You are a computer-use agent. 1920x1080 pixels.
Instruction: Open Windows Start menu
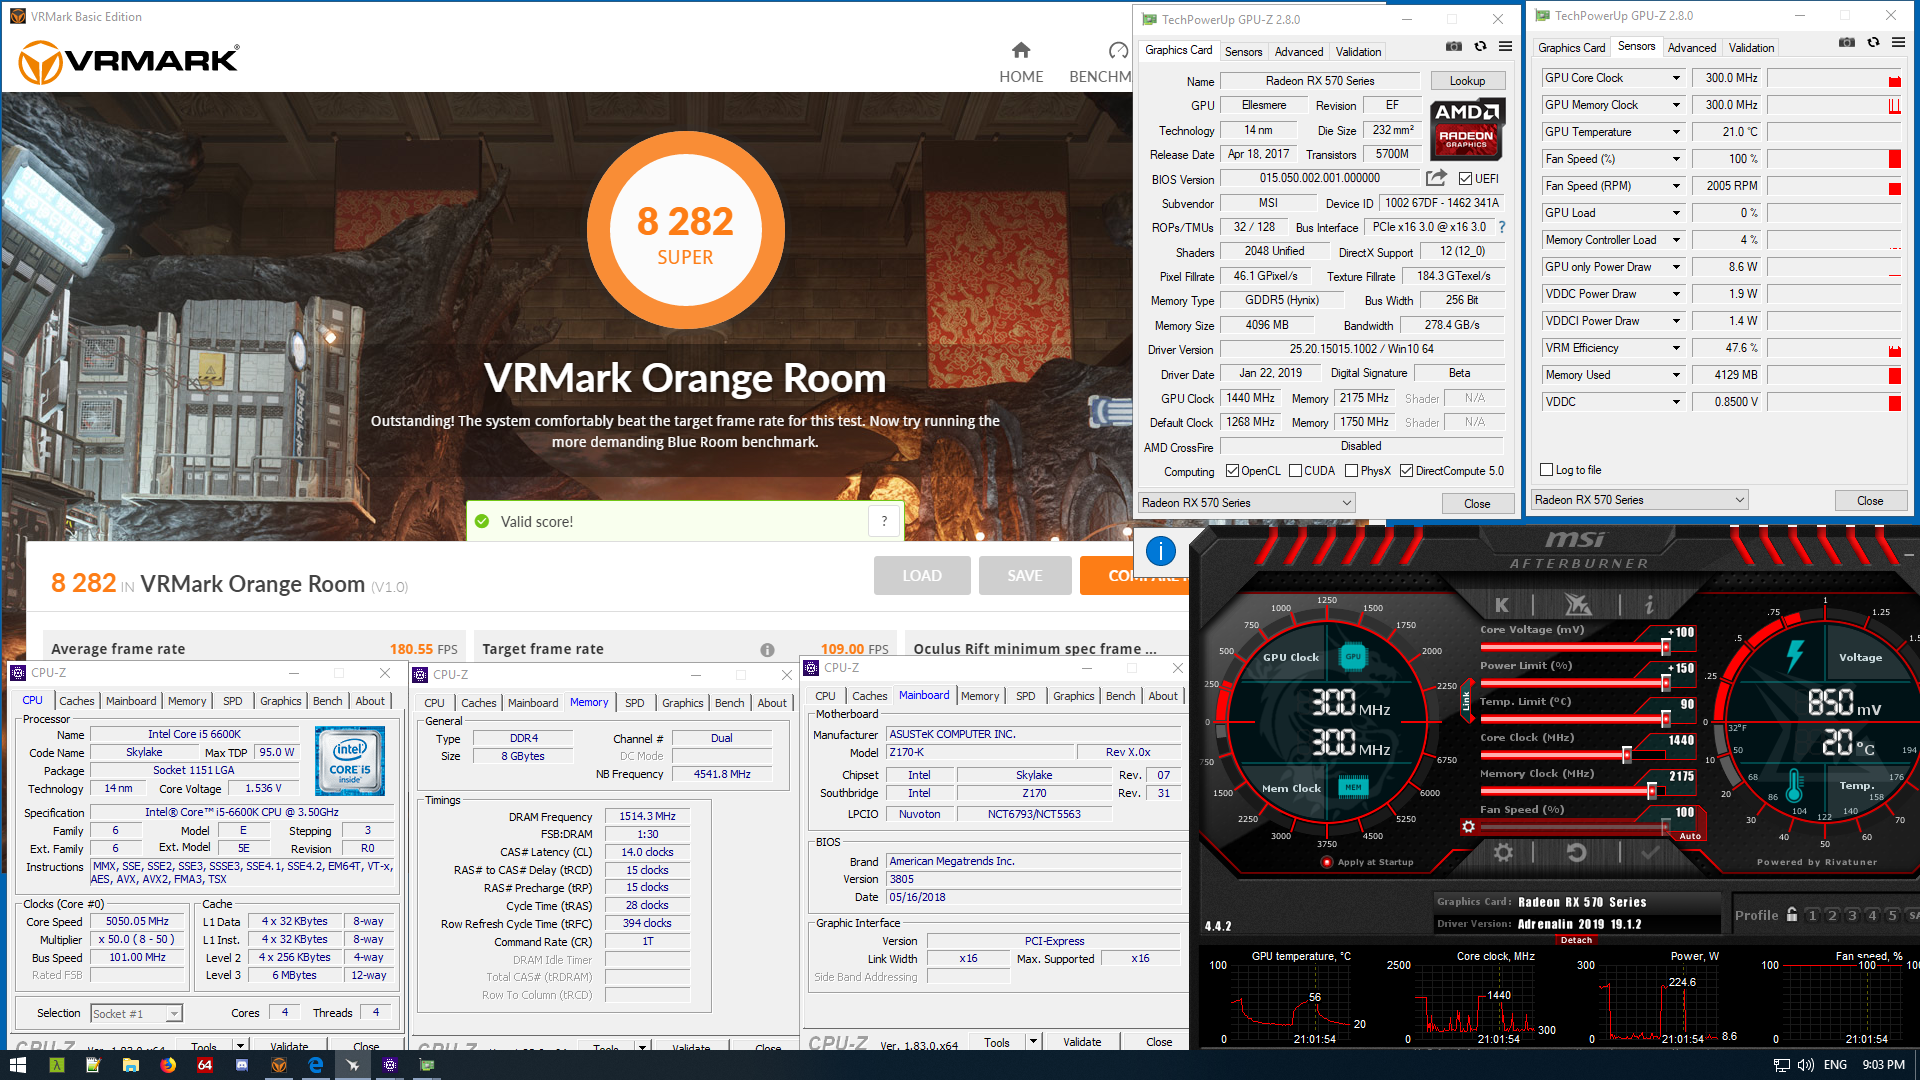pyautogui.click(x=18, y=1065)
